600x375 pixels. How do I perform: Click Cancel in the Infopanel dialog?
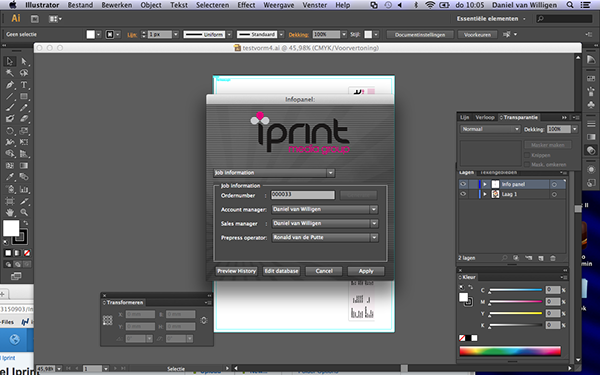[x=324, y=271]
